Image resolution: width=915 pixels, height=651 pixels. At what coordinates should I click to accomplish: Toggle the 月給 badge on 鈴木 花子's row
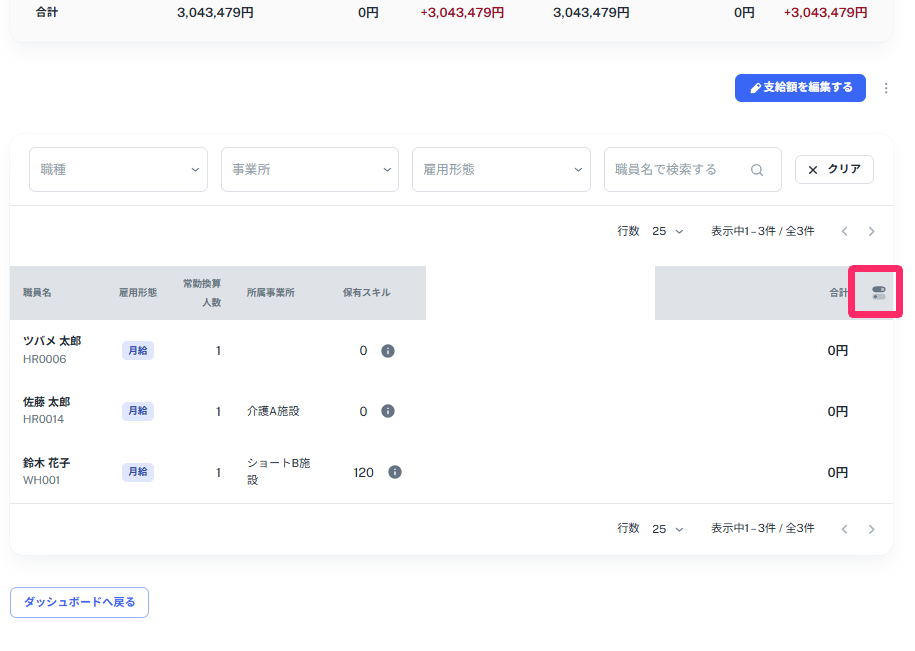137,471
